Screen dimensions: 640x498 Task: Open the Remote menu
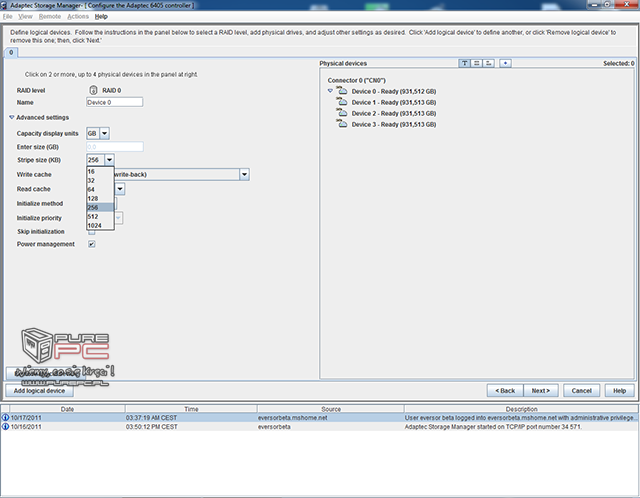(50, 16)
